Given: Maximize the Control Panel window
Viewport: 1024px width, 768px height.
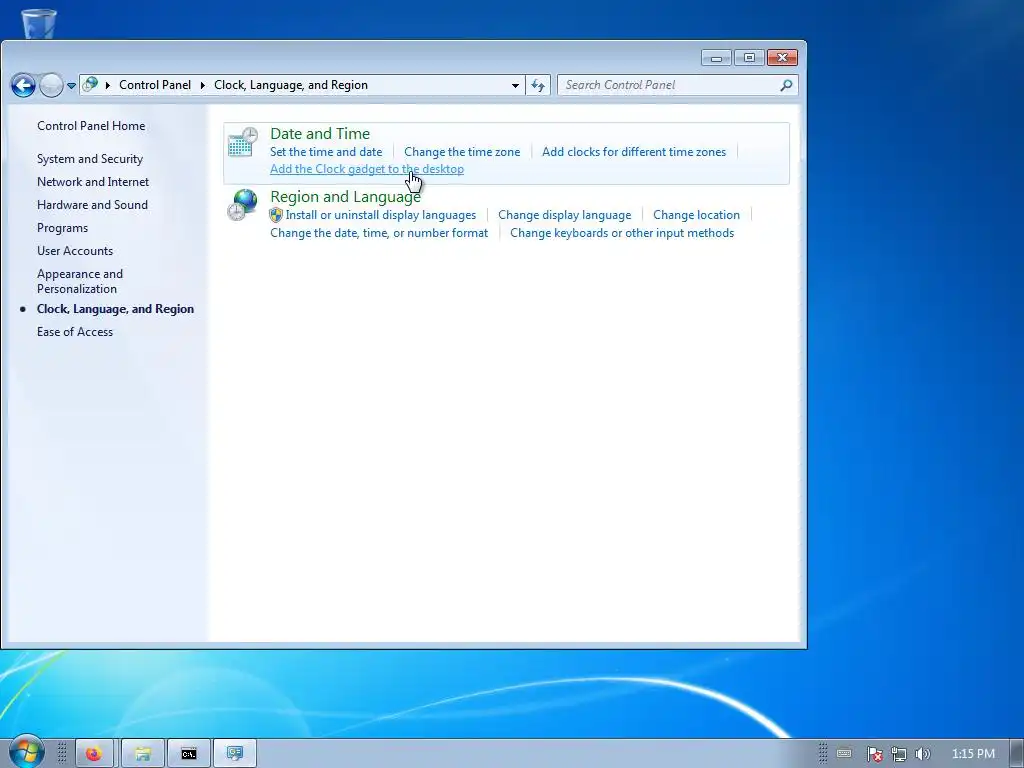Looking at the screenshot, I should coord(749,58).
